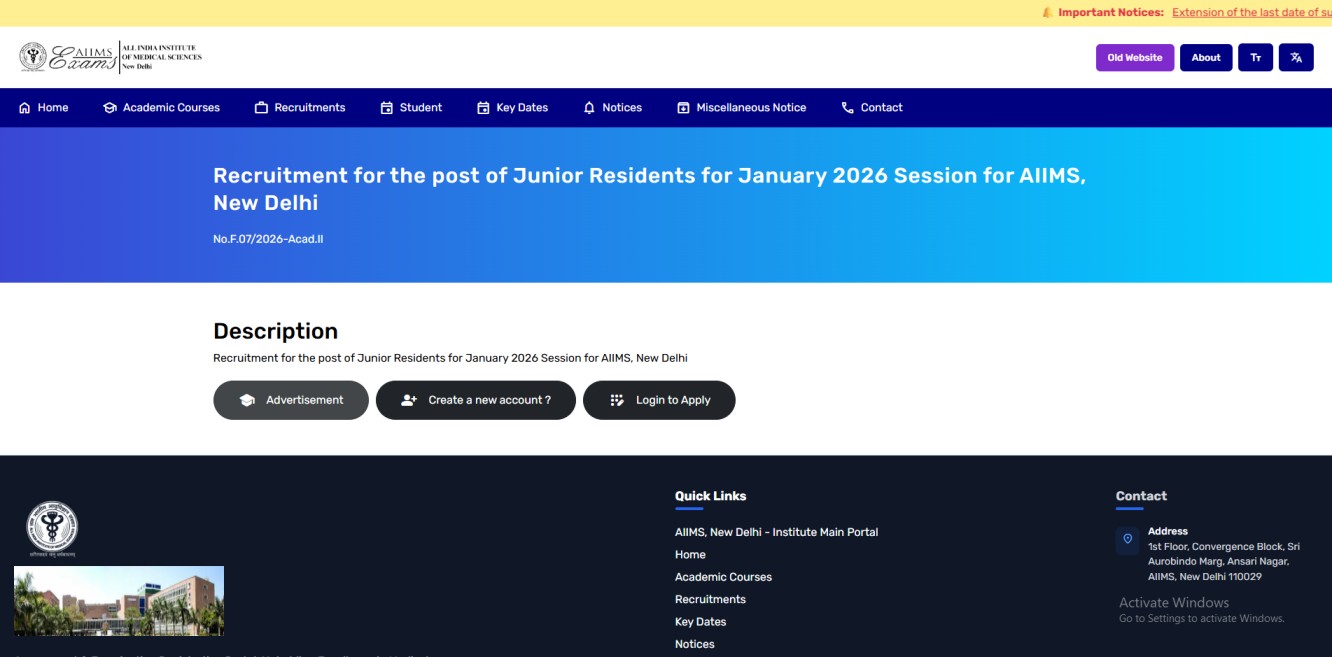Click the phone icon beside Contact

pyautogui.click(x=846, y=107)
